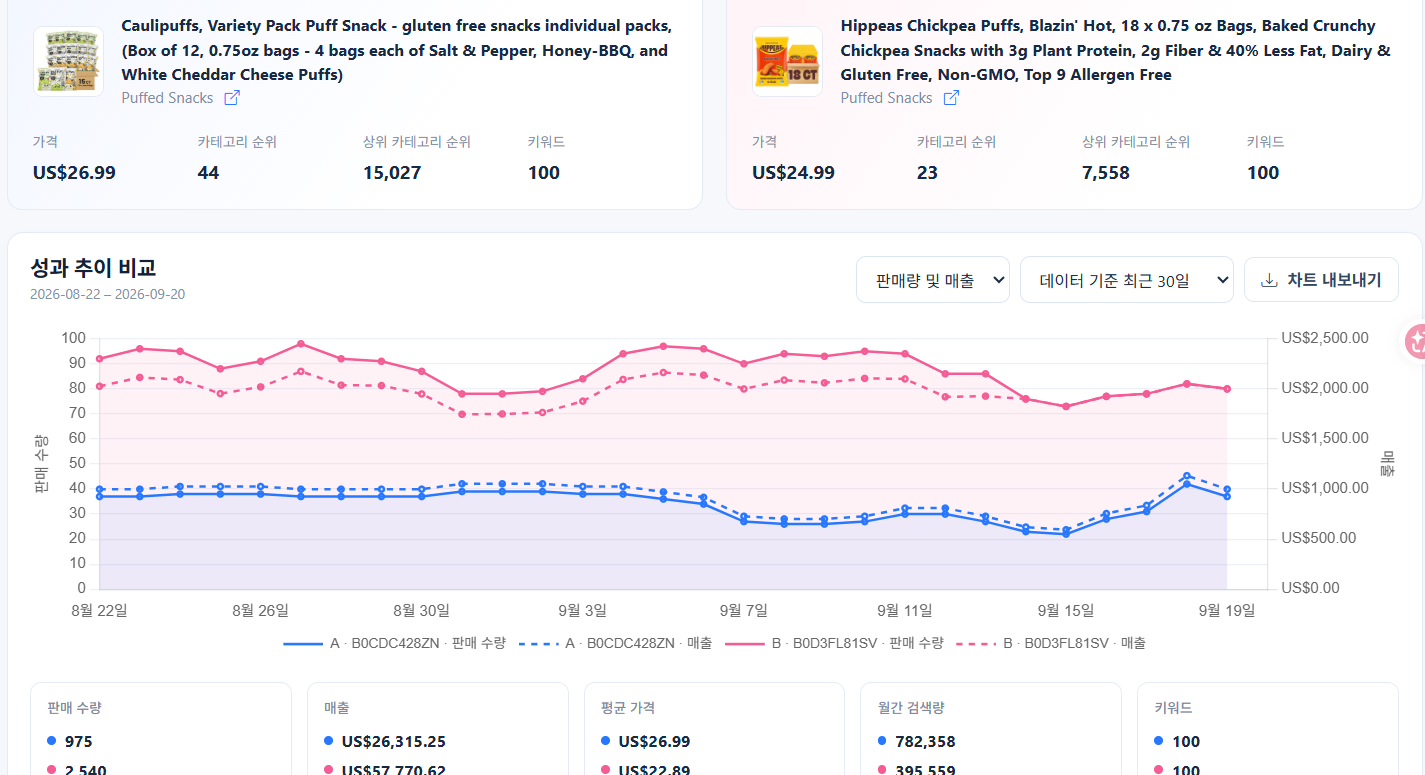Click the blue data point peak near 9월 18일
The height and width of the screenshot is (775, 1425).
1187,484
